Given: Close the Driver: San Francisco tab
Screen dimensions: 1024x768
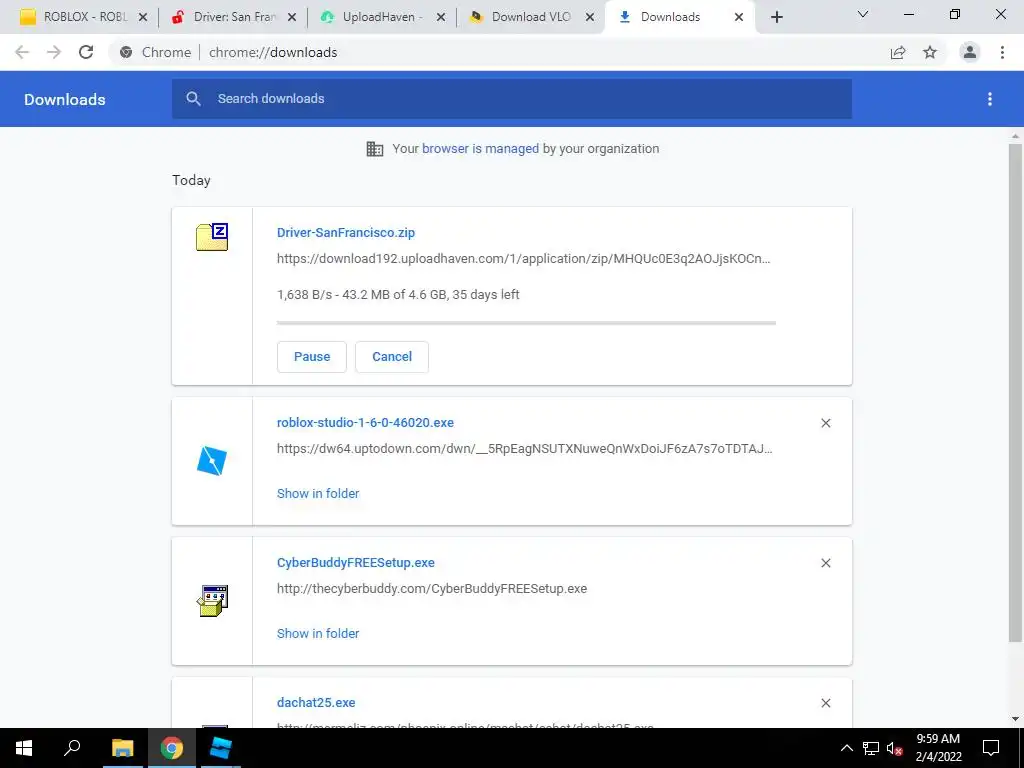Looking at the screenshot, I should [x=292, y=18].
